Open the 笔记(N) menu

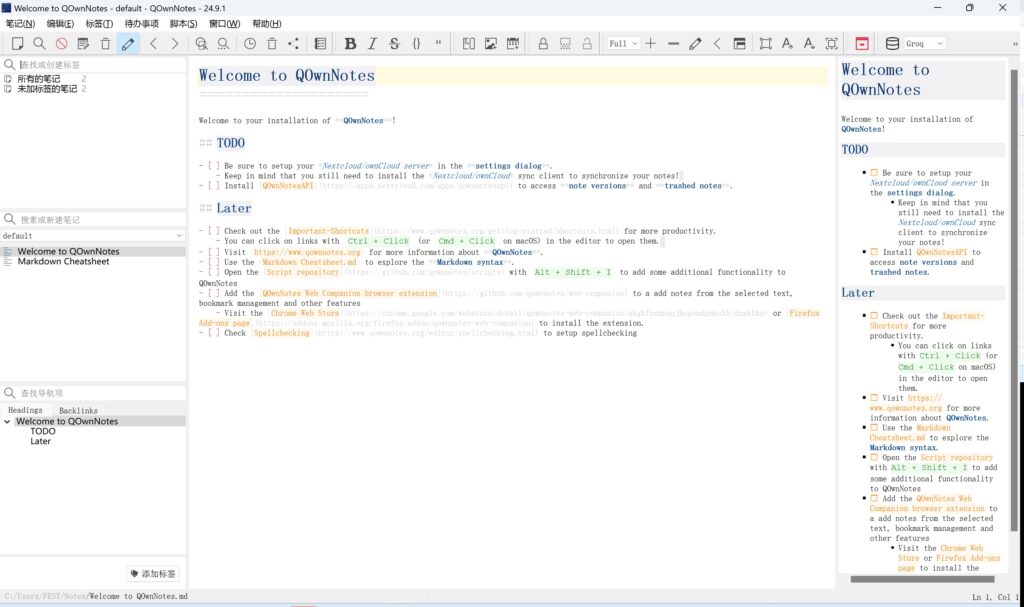pos(20,24)
